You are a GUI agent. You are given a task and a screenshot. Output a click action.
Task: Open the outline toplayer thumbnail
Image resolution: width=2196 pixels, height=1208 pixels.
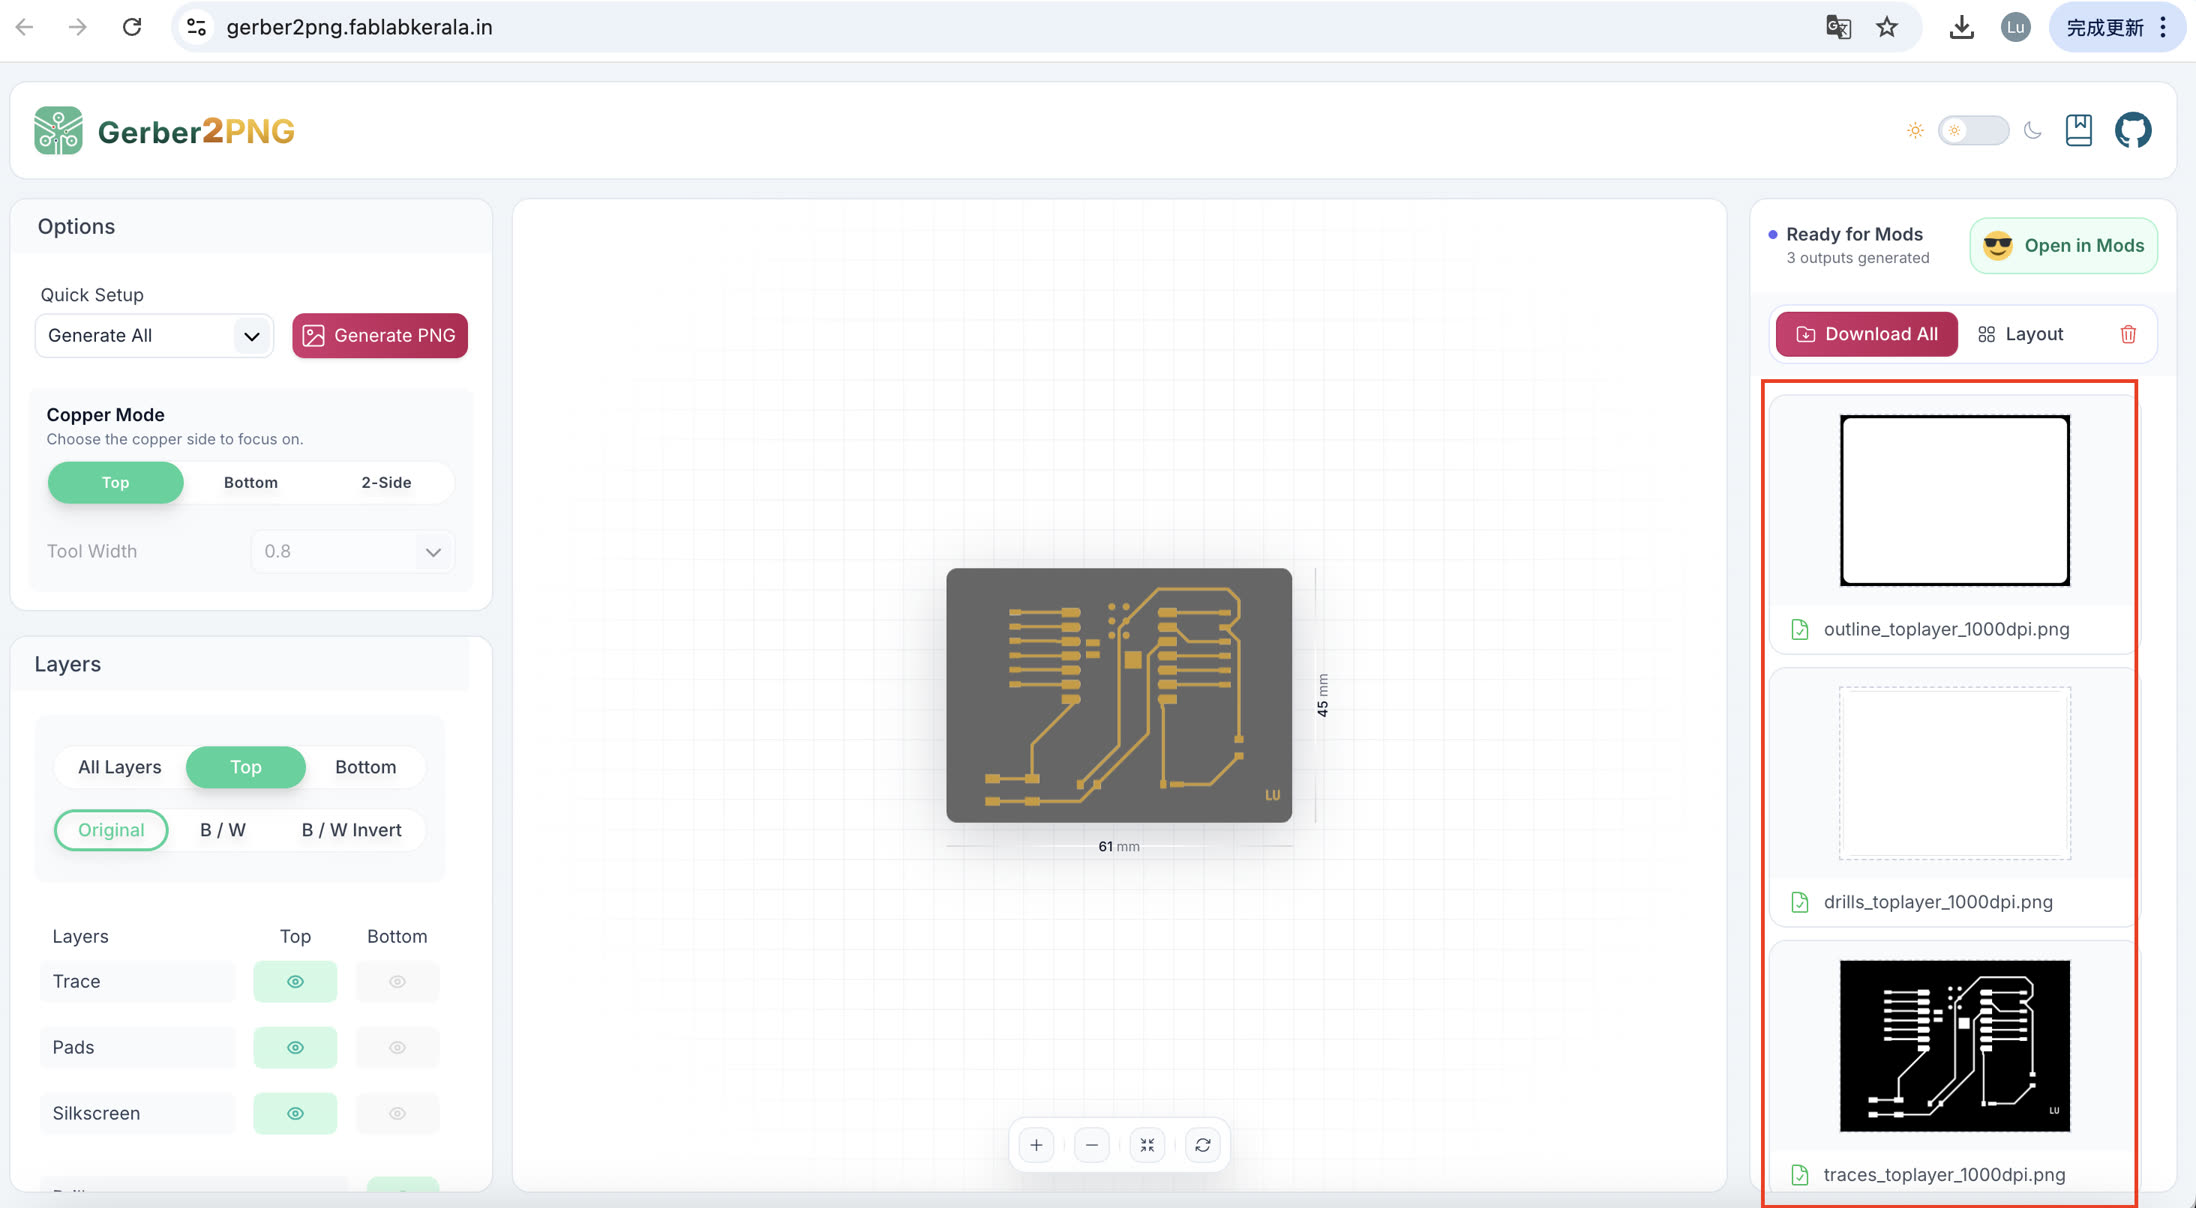pyautogui.click(x=1955, y=500)
